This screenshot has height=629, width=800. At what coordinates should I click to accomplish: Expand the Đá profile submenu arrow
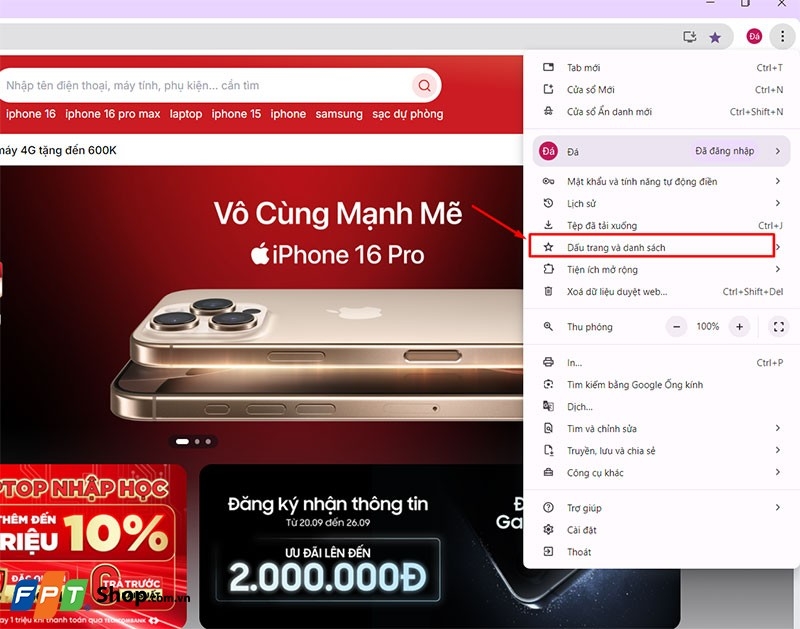778,151
